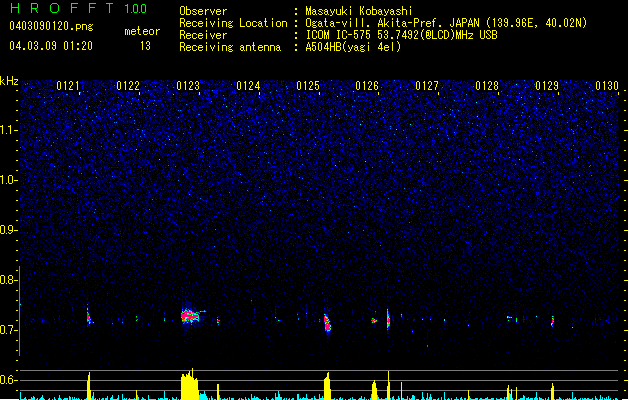Click the 0126 time marker
This screenshot has width=629, height=400.
[367, 86]
